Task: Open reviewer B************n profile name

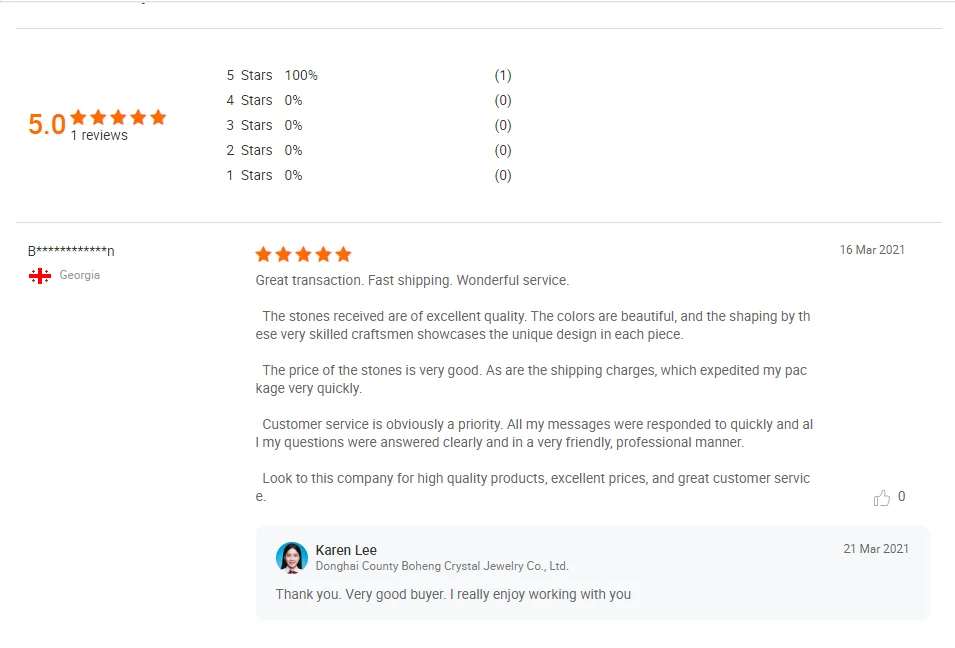Action: 71,251
